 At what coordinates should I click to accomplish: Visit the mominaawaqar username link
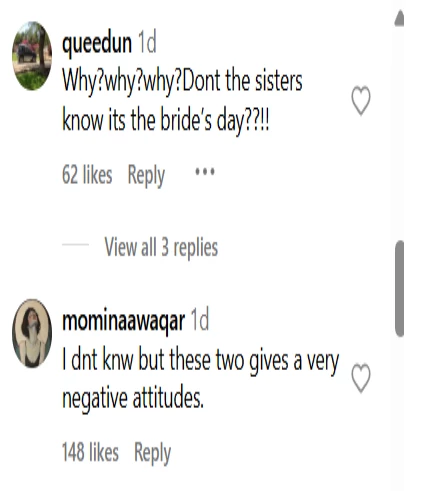[x=124, y=321]
